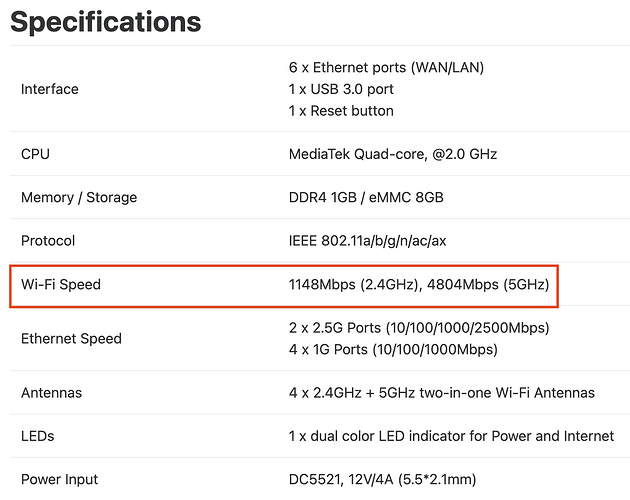Screen dimensions: 630x500
Task: Select the CPU row label
Action: (35, 154)
